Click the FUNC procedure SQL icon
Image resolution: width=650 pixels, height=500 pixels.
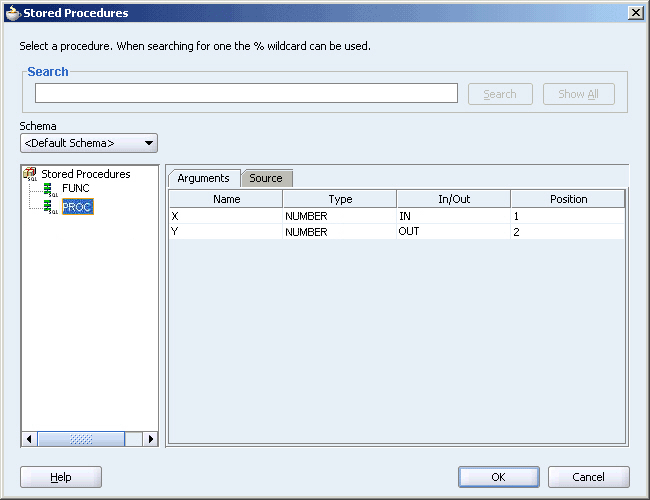(51, 189)
